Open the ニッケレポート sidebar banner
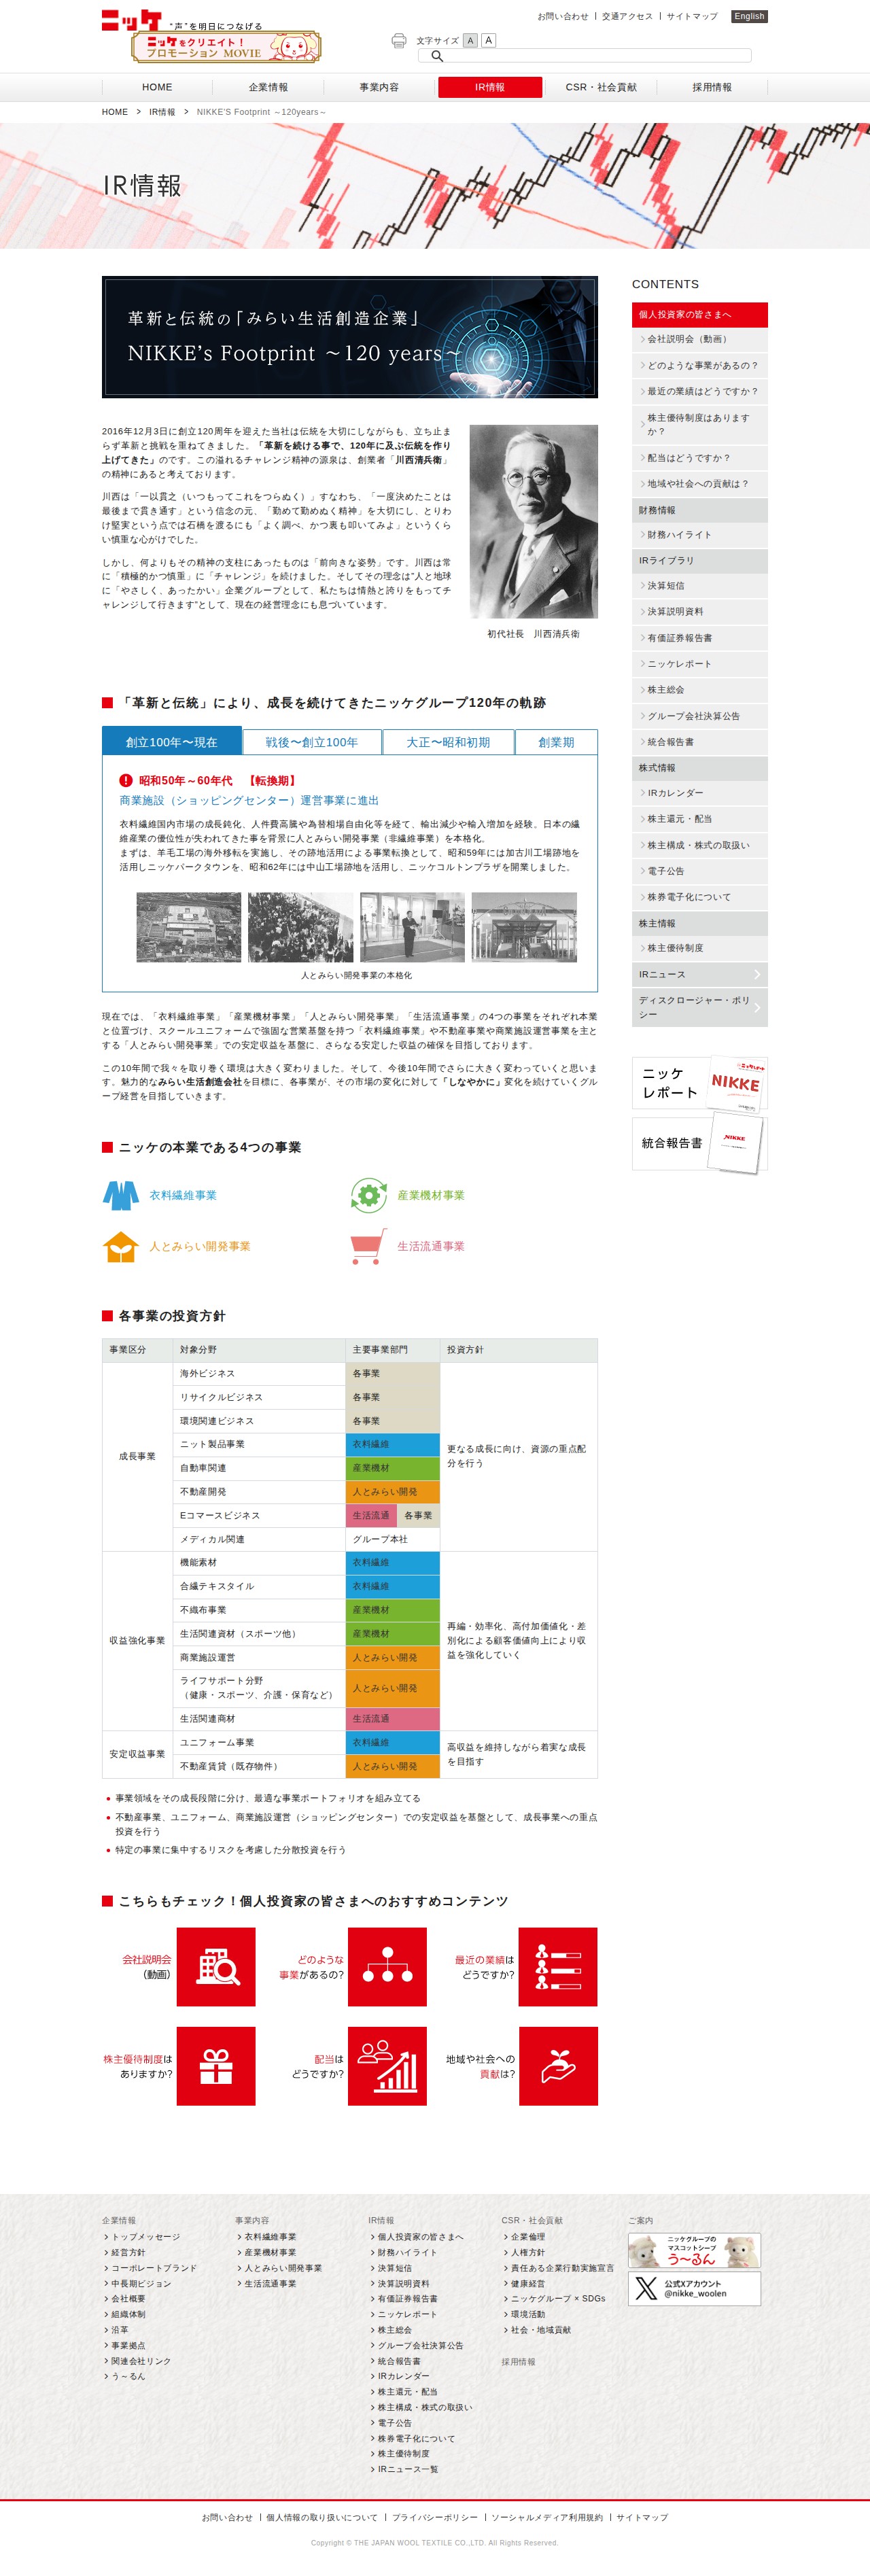The width and height of the screenshot is (870, 2576). (x=700, y=1083)
